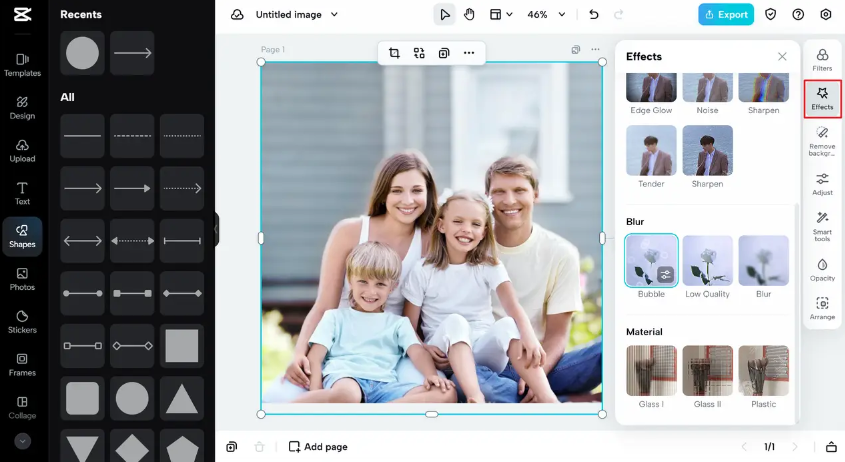Open the Collage sidebar tab
This screenshot has height=462, width=845.
(22, 408)
